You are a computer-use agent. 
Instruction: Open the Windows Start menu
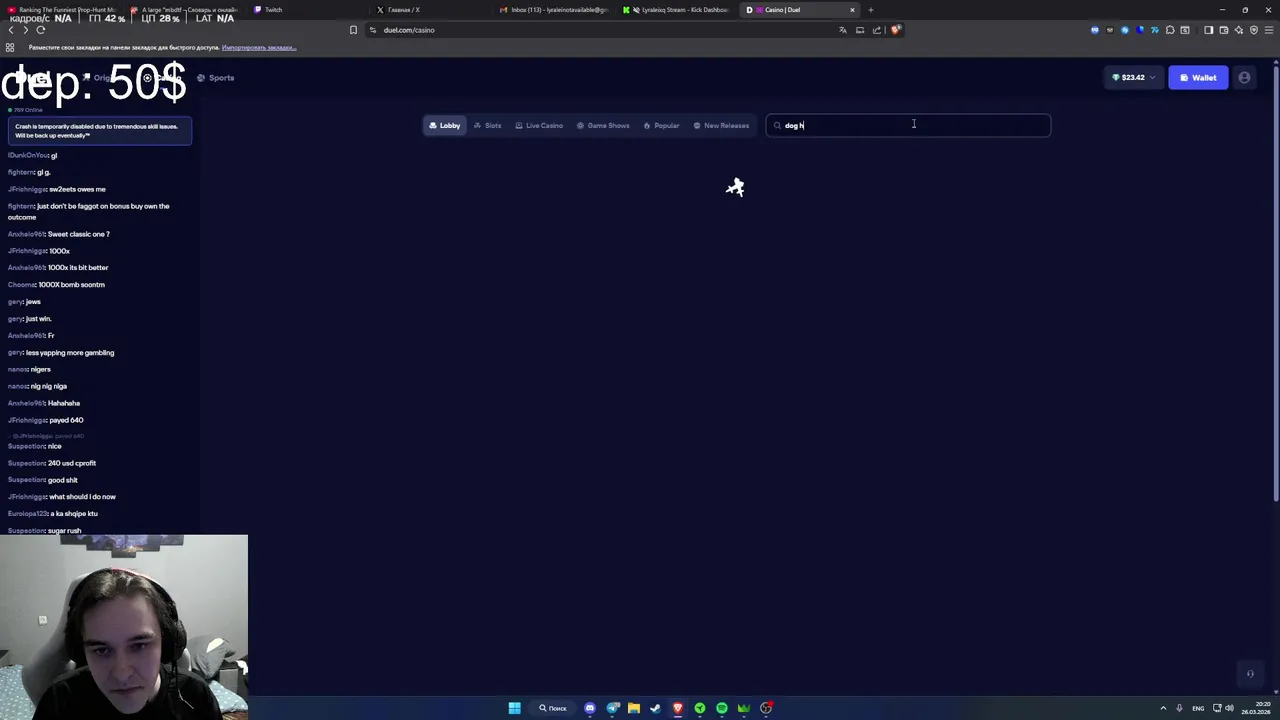tap(514, 708)
